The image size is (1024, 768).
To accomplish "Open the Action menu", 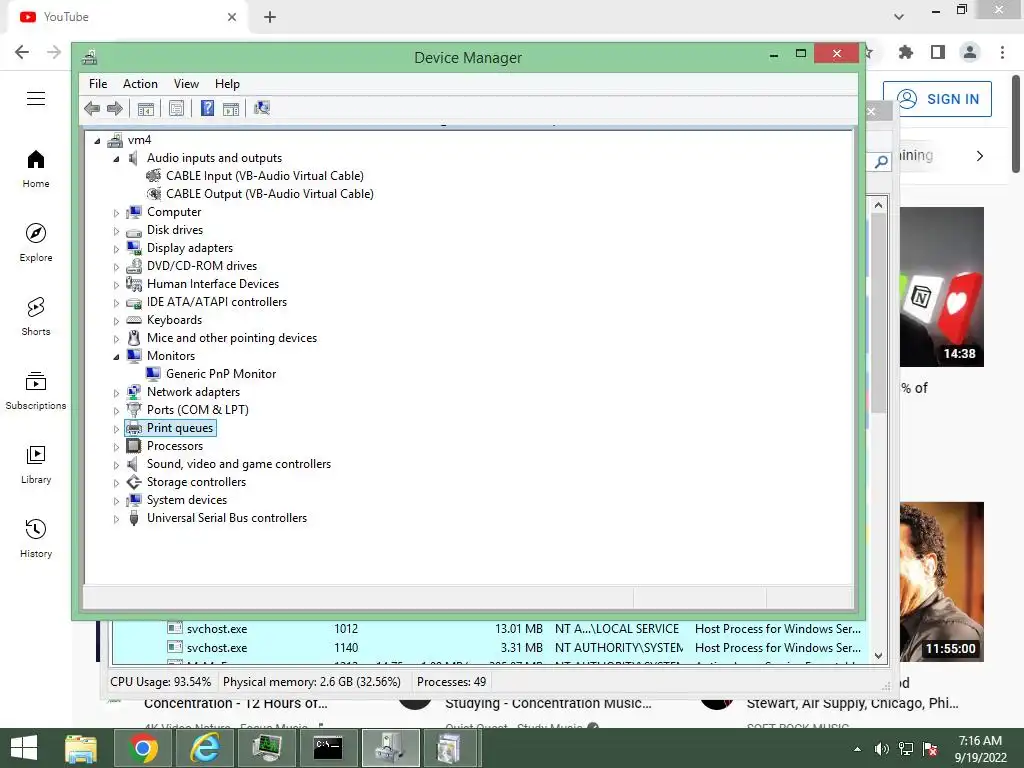I will (140, 84).
